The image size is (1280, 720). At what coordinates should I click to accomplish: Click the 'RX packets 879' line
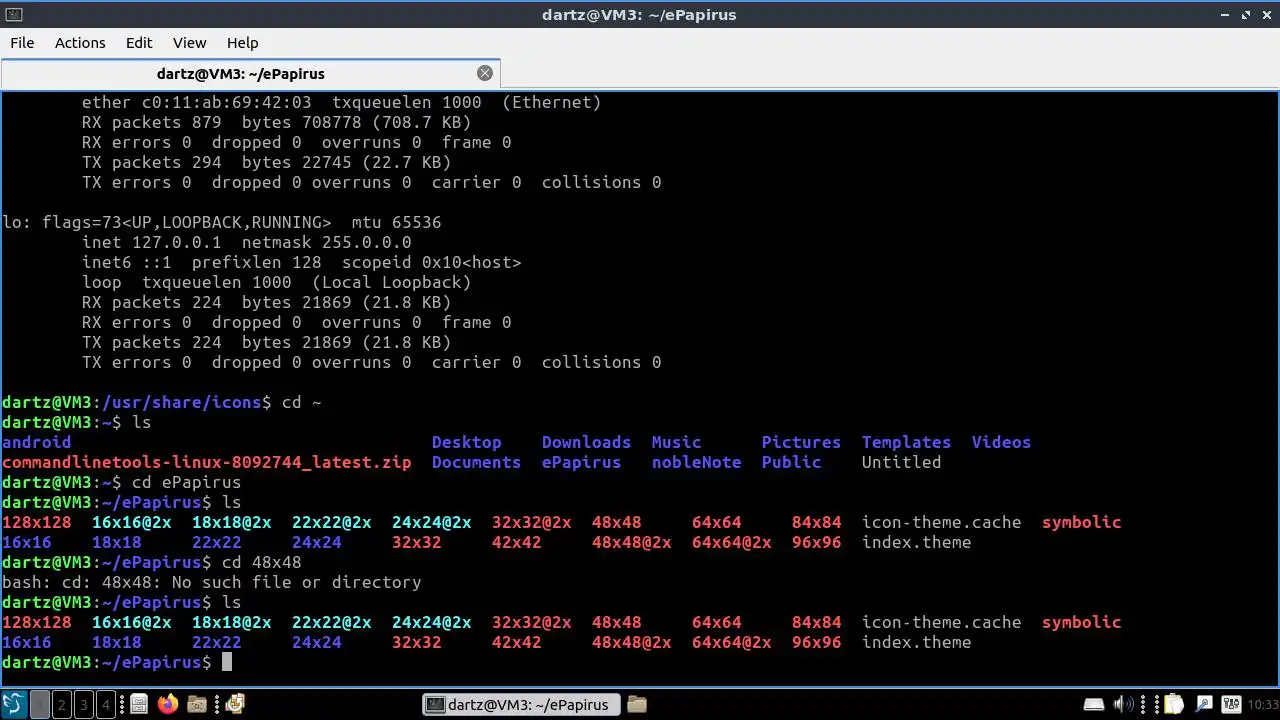coord(277,122)
